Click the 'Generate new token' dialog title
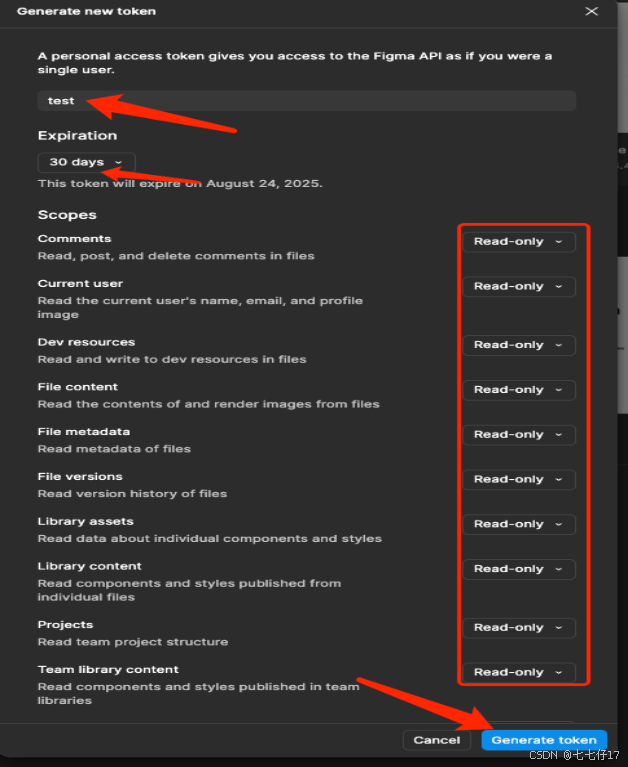The image size is (628, 767). (x=87, y=11)
